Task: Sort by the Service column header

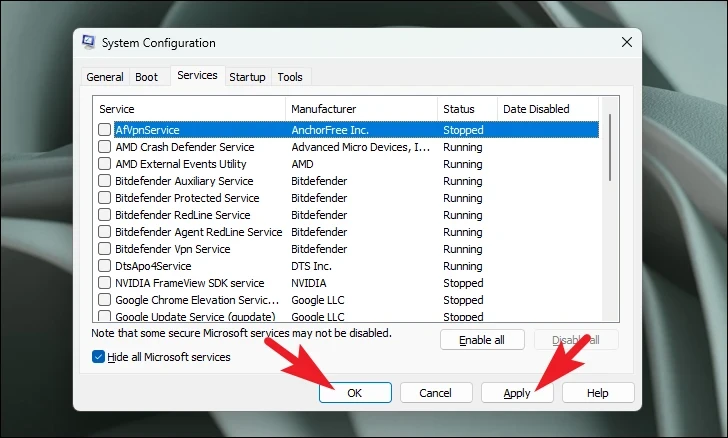Action: (x=189, y=109)
